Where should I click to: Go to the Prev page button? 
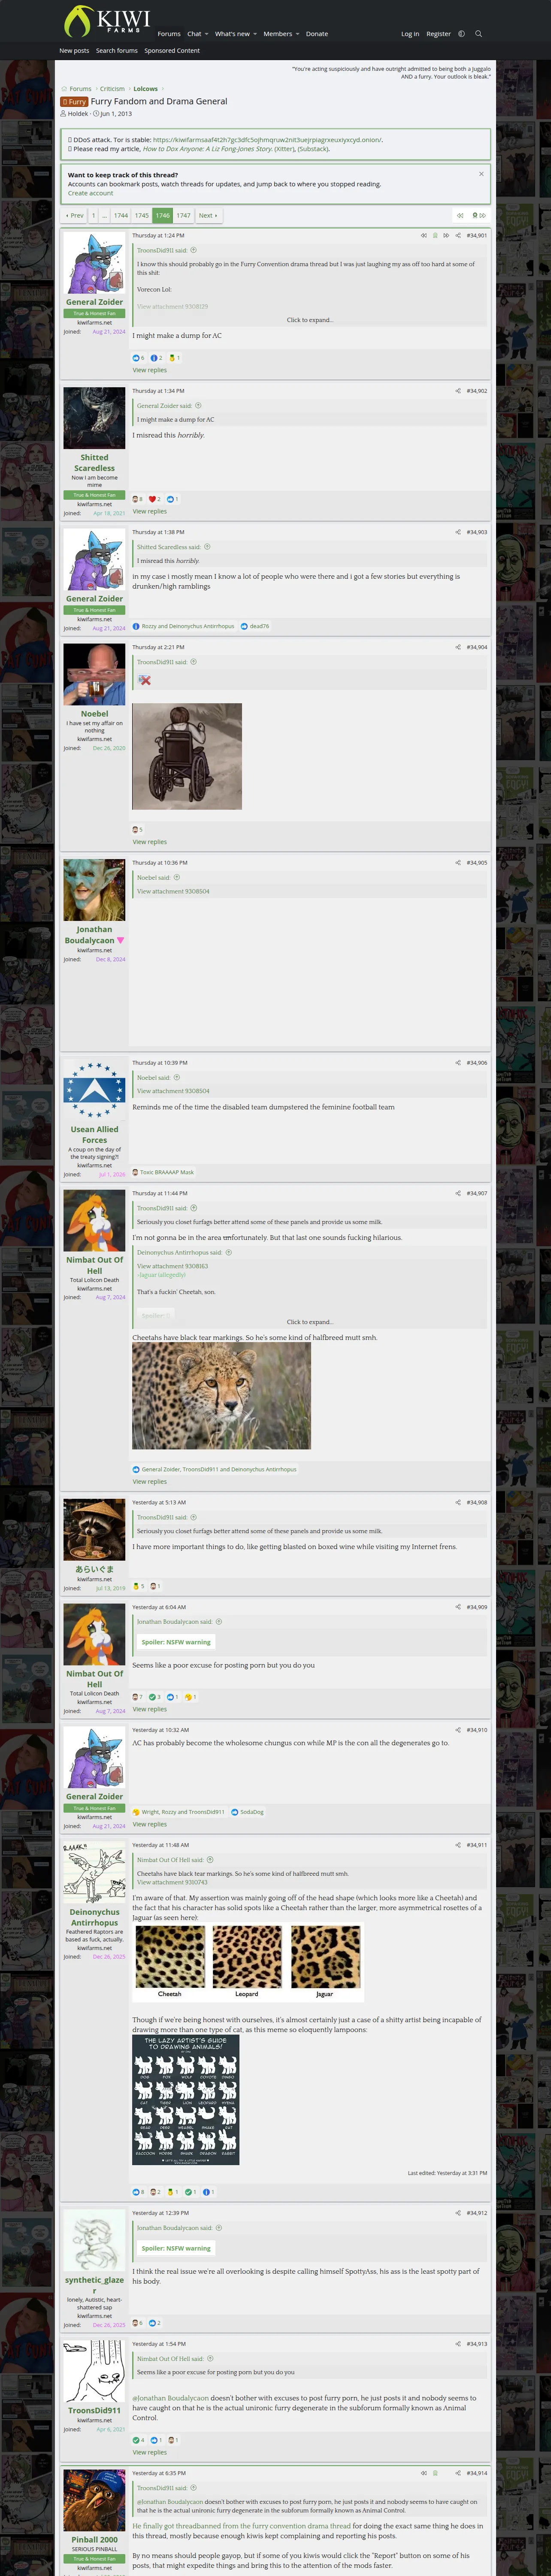point(75,215)
